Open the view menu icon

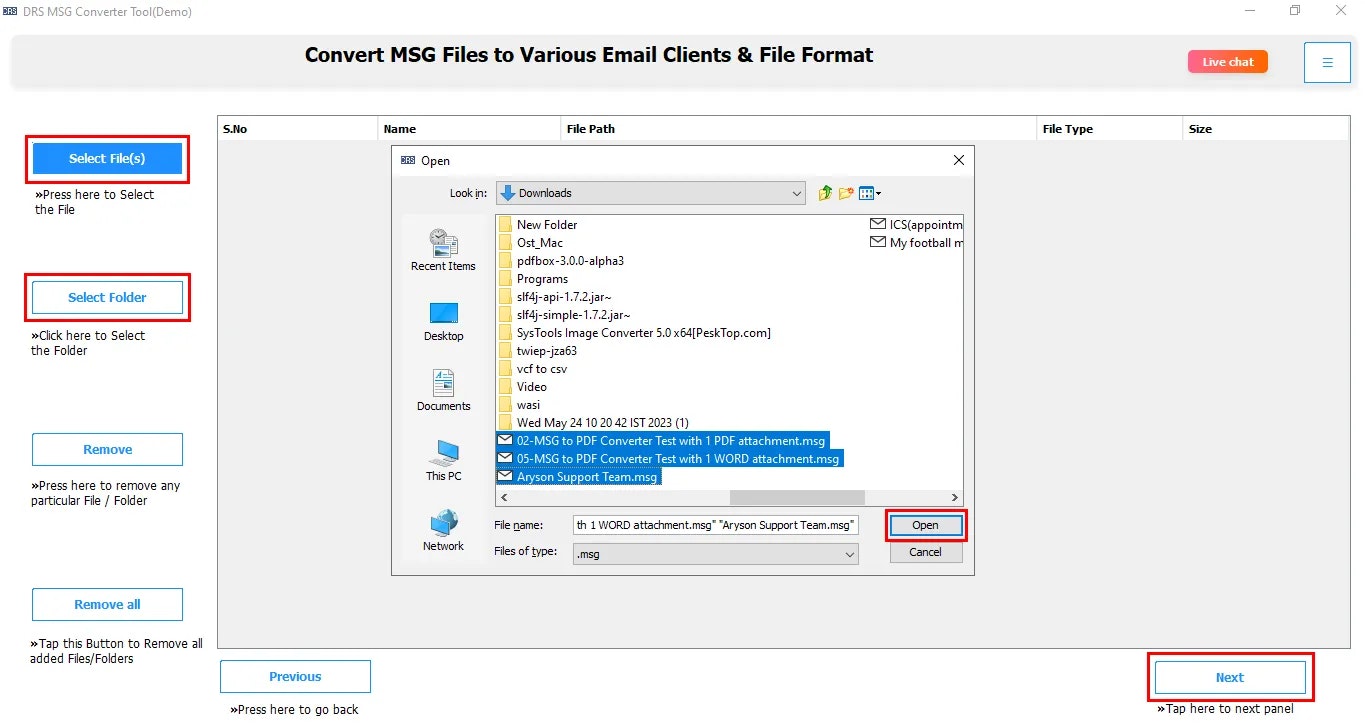click(870, 193)
